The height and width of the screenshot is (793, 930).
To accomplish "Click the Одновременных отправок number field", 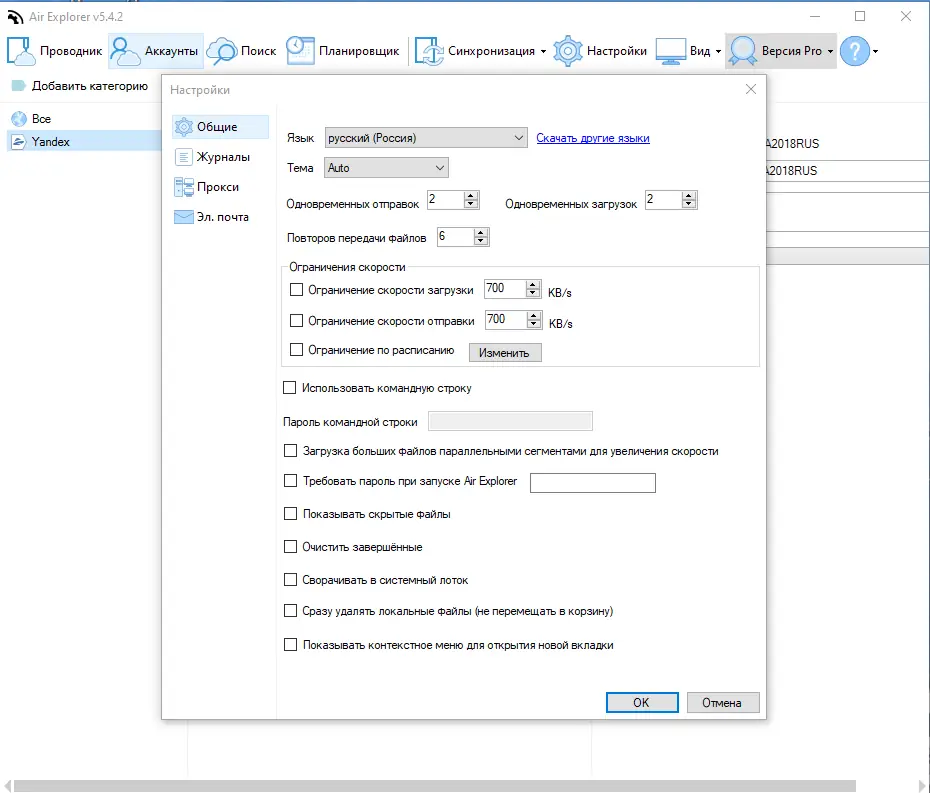I will [445, 200].
